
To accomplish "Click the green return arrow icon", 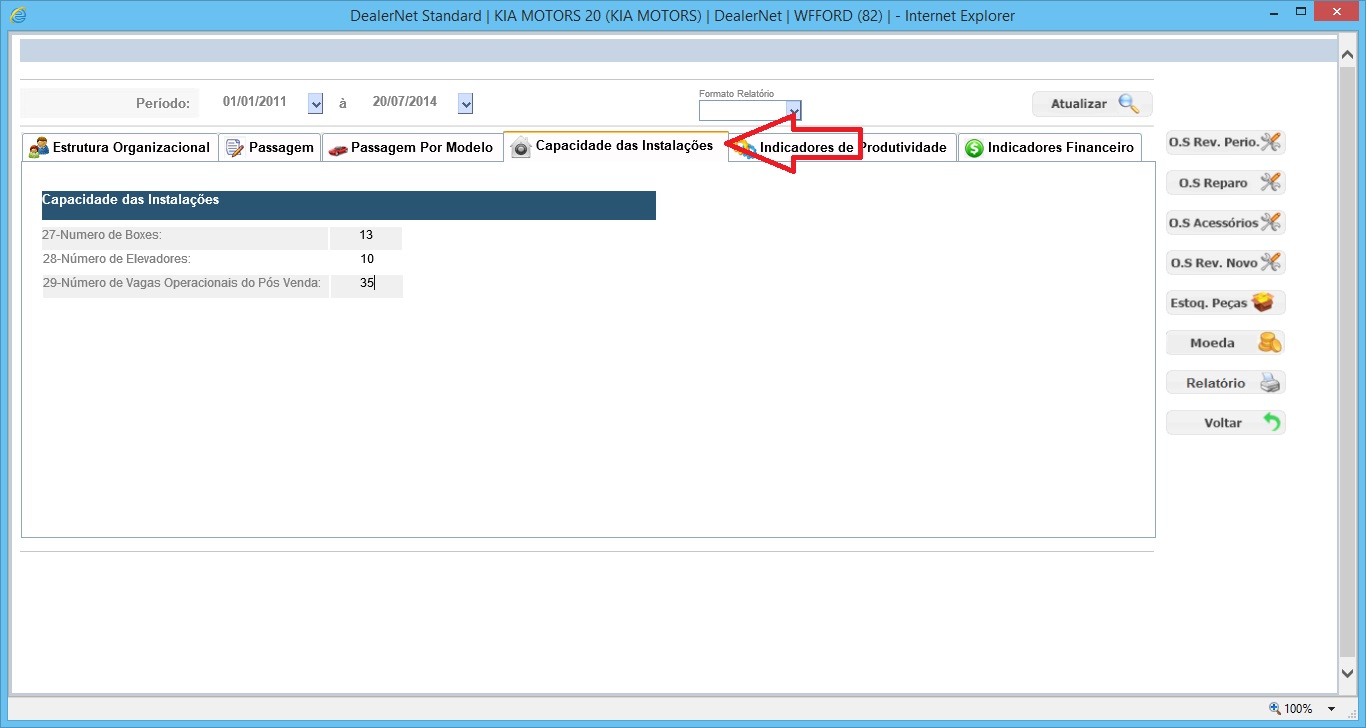I will (1271, 422).
